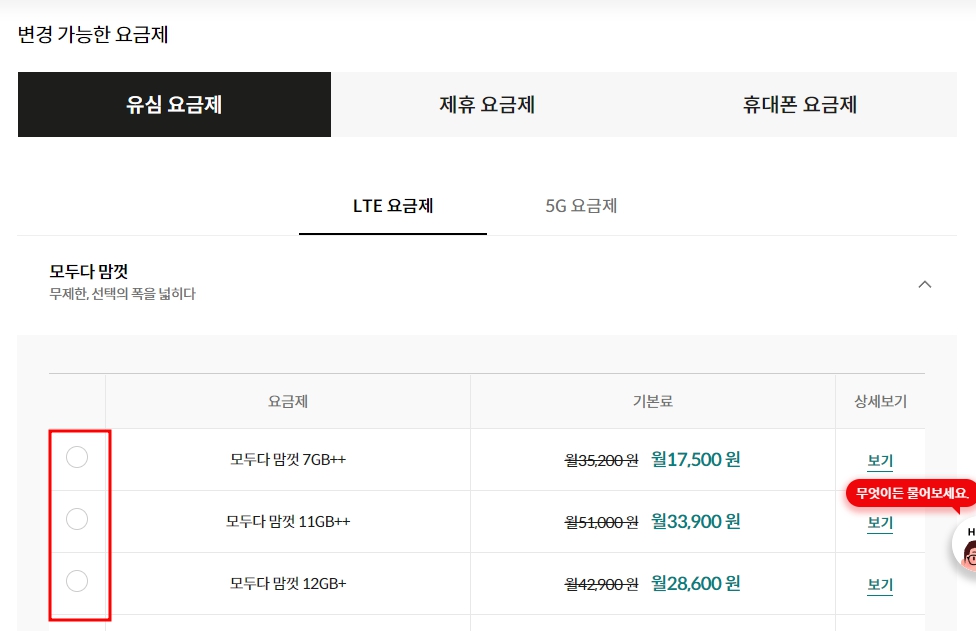Collapse the 모두다 맘껏 plan section chevron
This screenshot has height=631, width=976.
pyautogui.click(x=924, y=284)
